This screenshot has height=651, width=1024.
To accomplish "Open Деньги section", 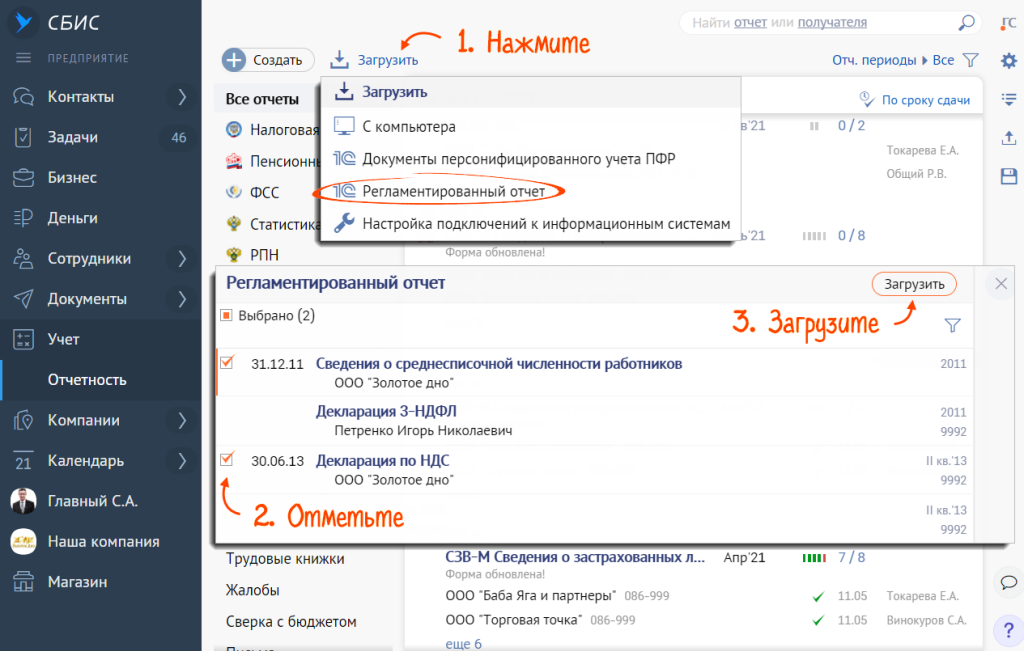I will pos(72,218).
